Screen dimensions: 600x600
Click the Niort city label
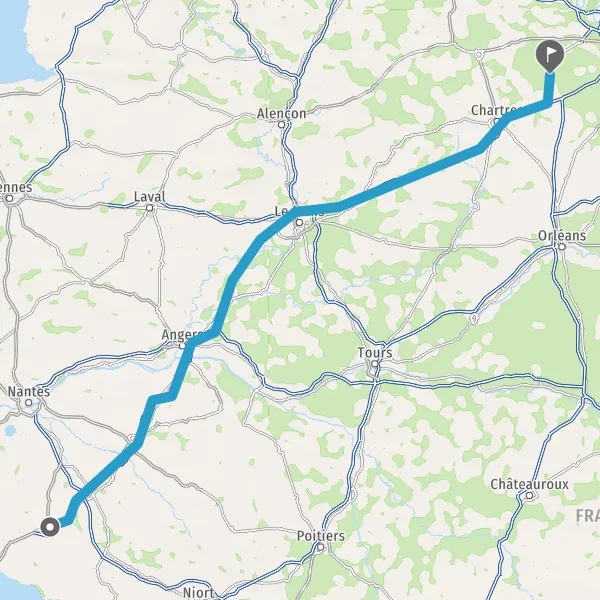[198, 592]
